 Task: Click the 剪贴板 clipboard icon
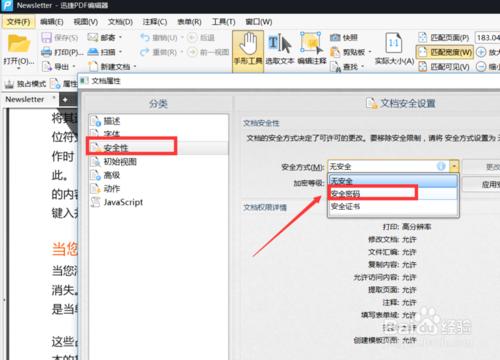pos(335,52)
